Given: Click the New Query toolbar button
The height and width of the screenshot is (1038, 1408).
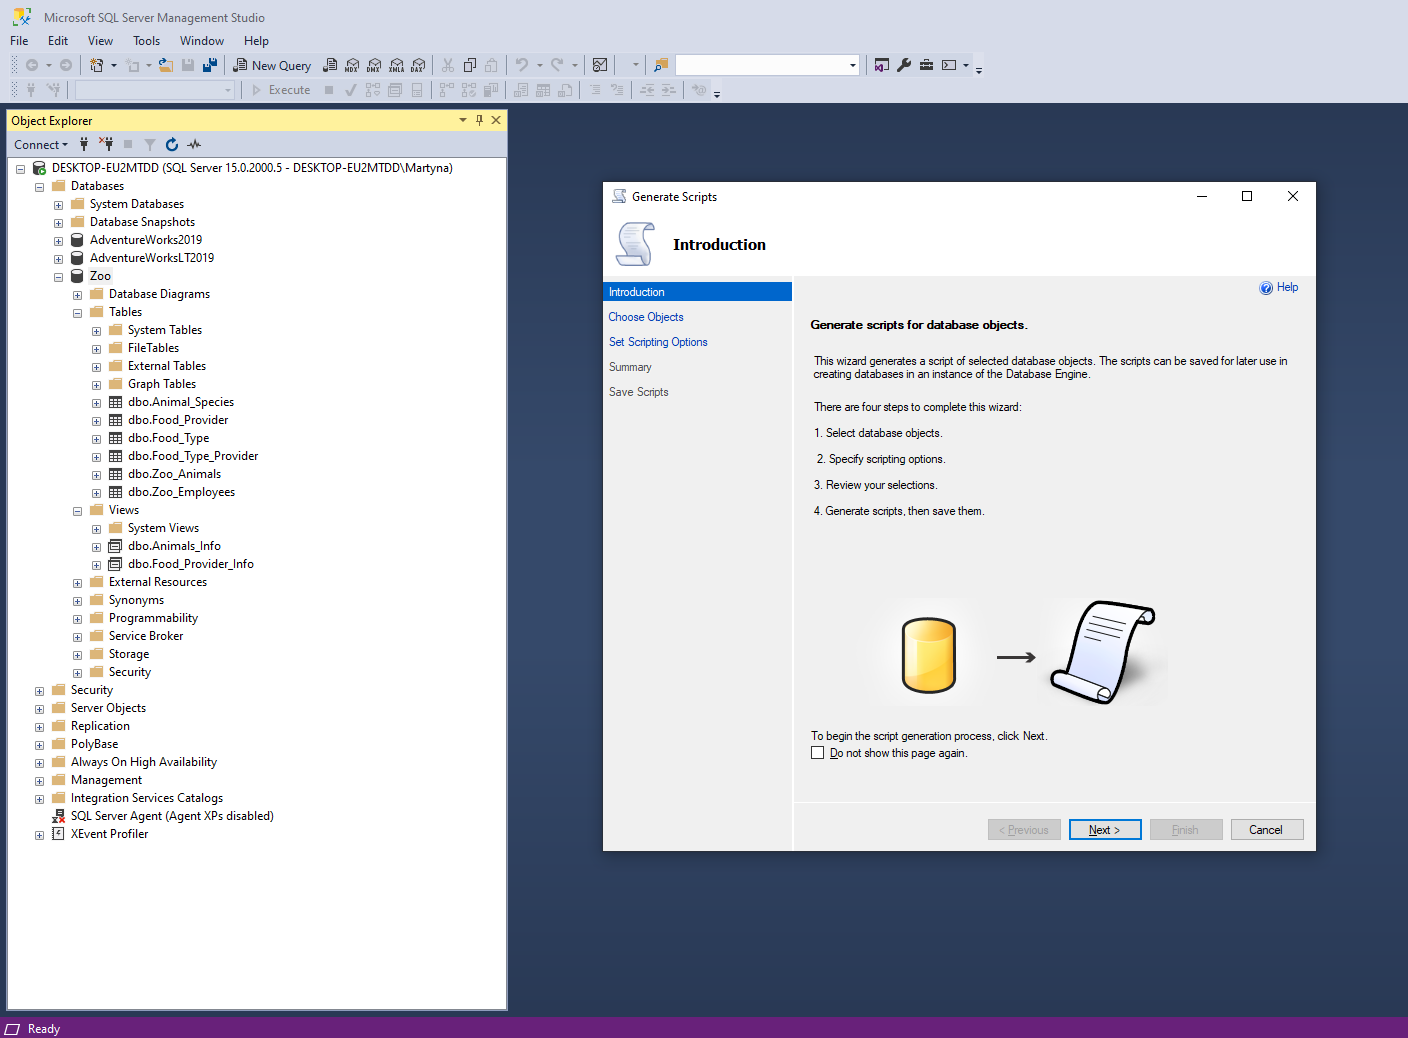Looking at the screenshot, I should pos(272,65).
